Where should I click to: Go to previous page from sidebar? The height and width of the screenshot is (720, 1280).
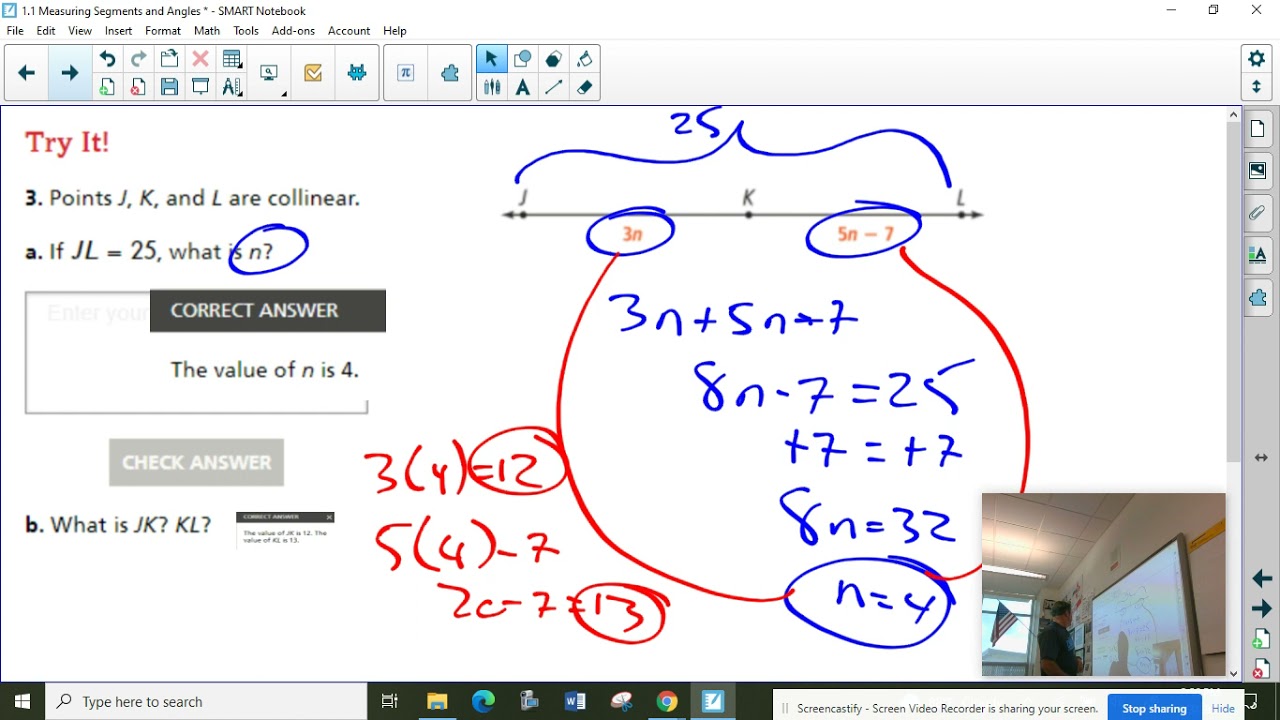pyautogui.click(x=1261, y=579)
